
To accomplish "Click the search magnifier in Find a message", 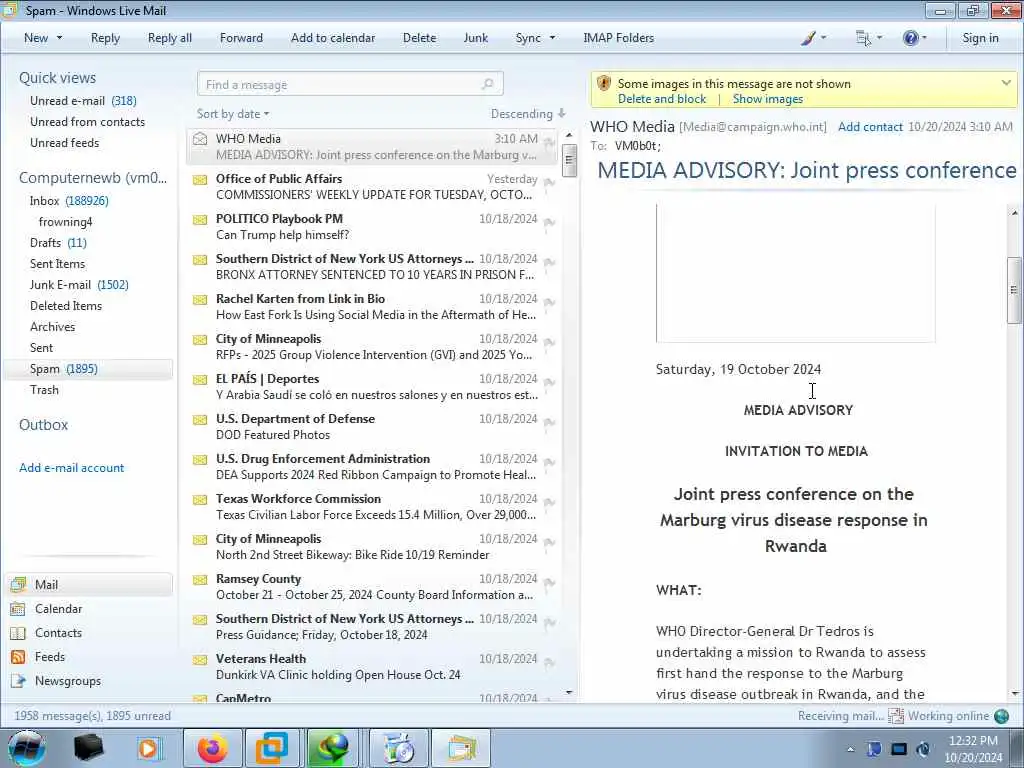I will tap(487, 84).
